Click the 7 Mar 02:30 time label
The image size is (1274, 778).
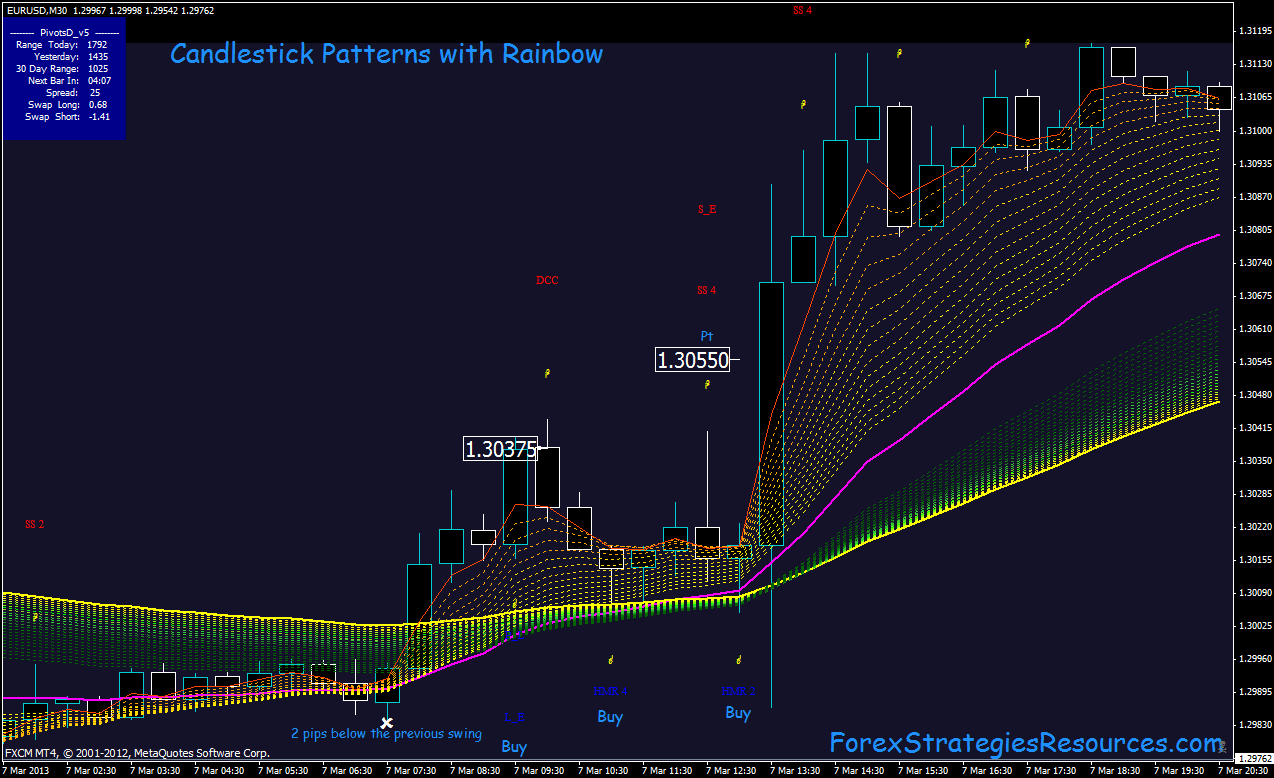coord(90,771)
